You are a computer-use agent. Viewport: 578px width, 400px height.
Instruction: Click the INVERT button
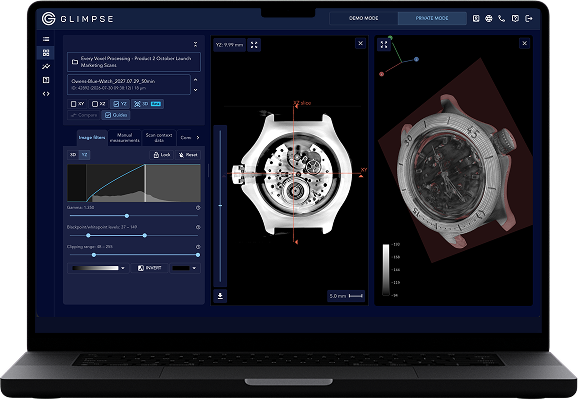click(150, 268)
